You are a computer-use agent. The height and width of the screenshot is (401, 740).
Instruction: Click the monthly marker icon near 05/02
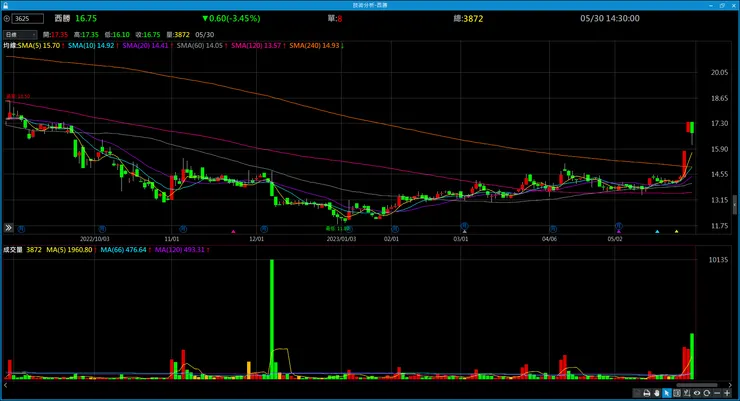click(619, 226)
